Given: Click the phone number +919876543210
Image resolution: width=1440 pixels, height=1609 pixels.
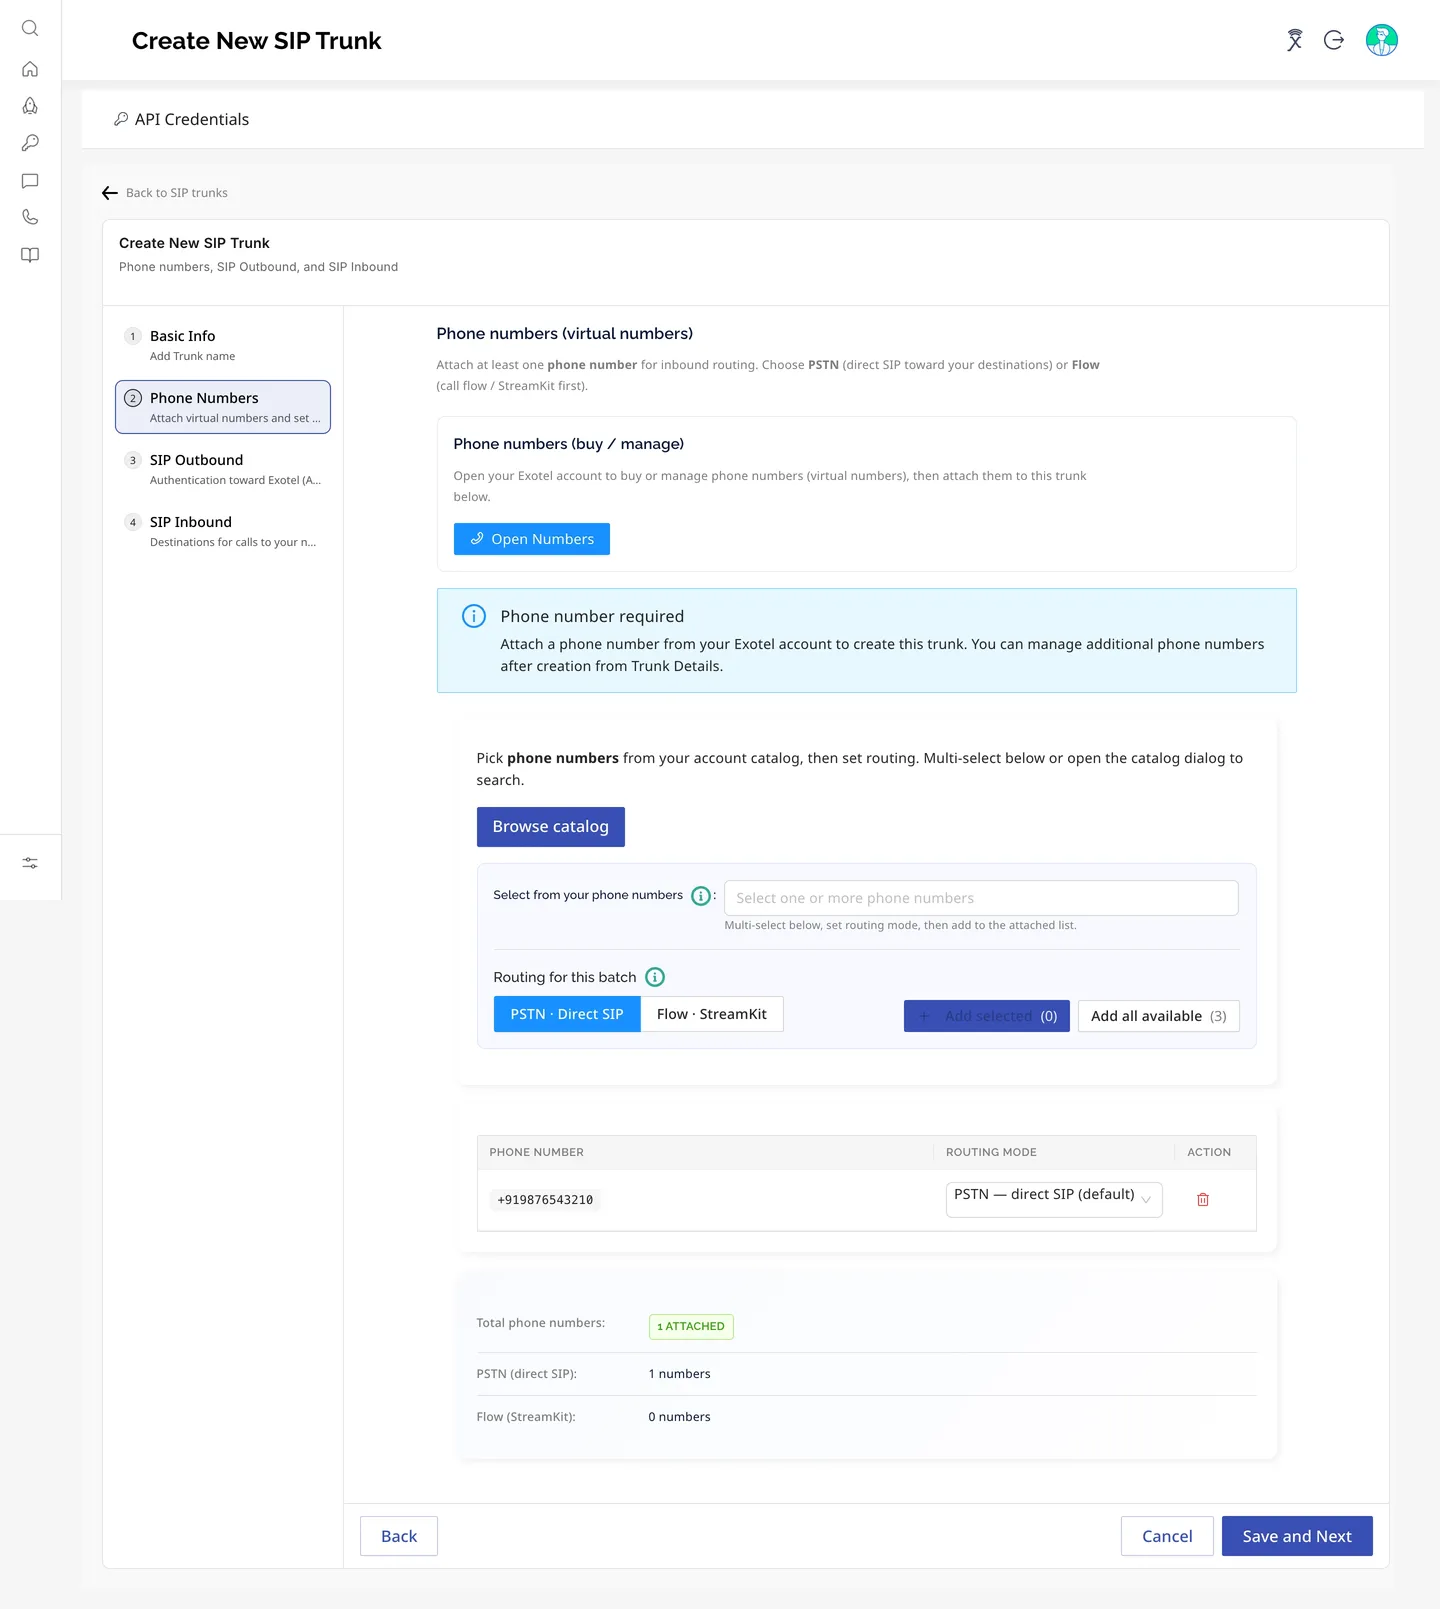Looking at the screenshot, I should 545,1200.
